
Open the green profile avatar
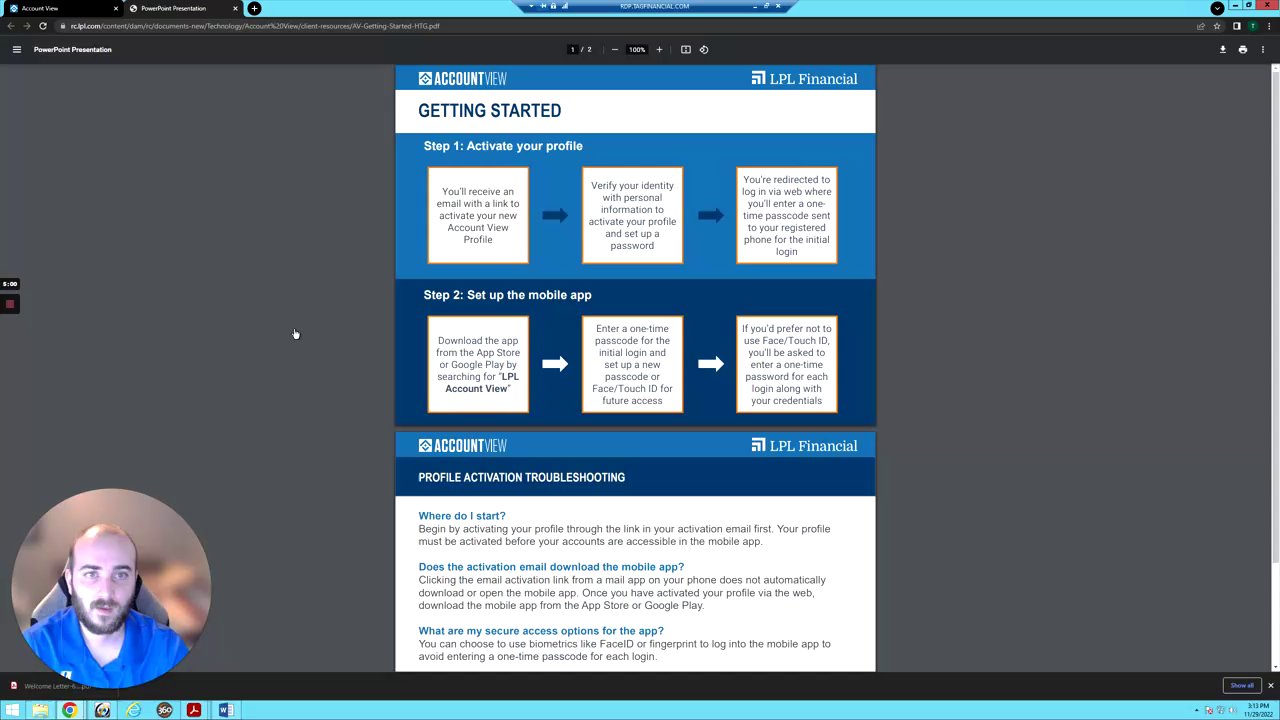tap(1253, 26)
